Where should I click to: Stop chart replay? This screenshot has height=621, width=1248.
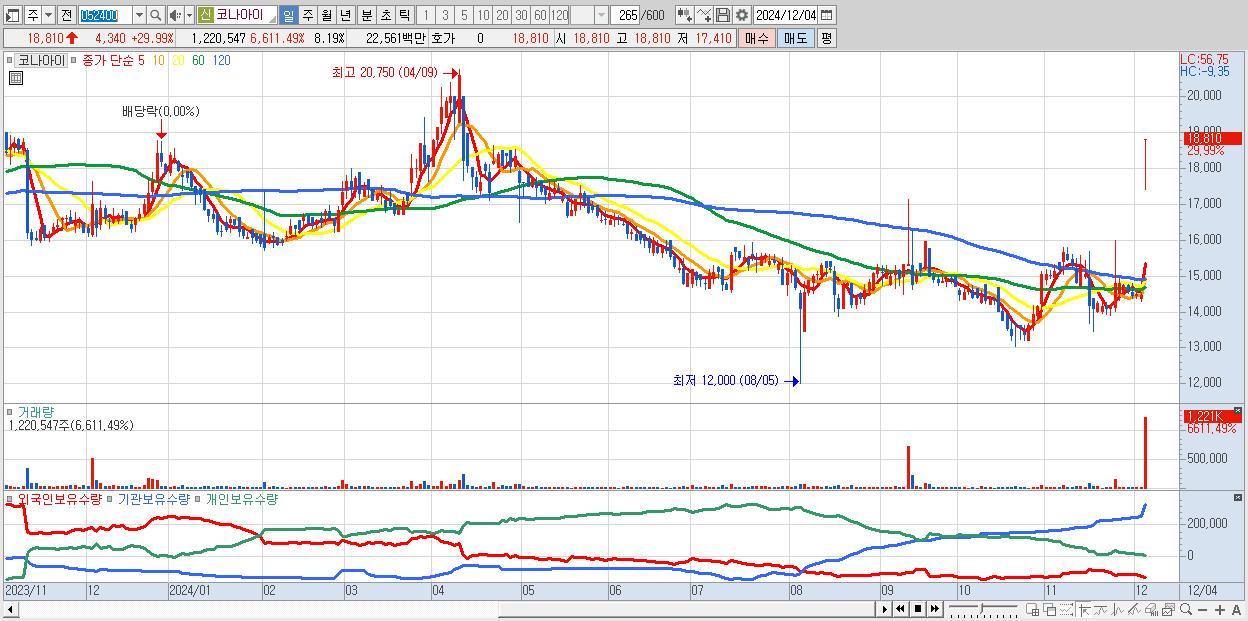918,609
